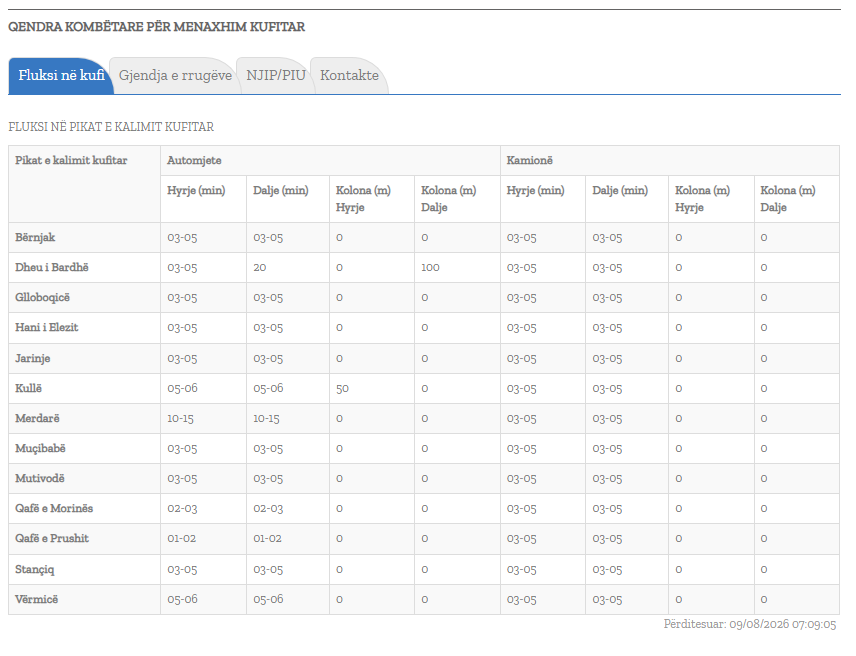The height and width of the screenshot is (656, 856).
Task: Click the Përditesuar timestamp text
Action: coord(750,624)
